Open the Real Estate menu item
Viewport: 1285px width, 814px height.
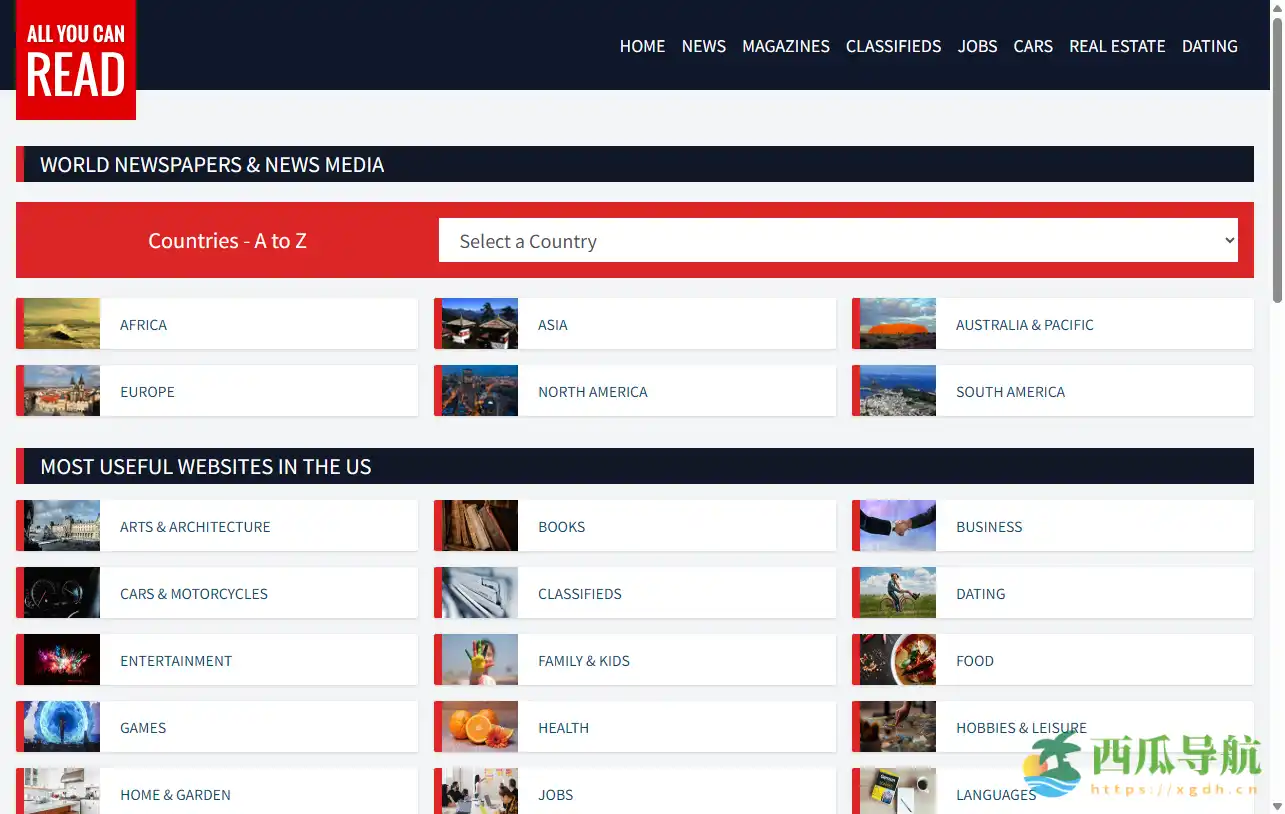tap(1117, 46)
